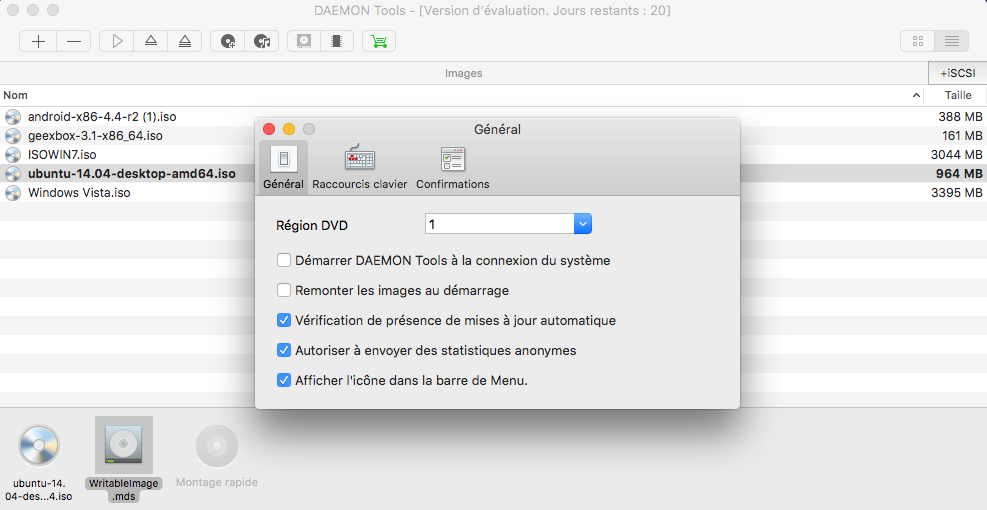987x510 pixels.
Task: Click the 388 MB size value
Action: click(x=960, y=116)
